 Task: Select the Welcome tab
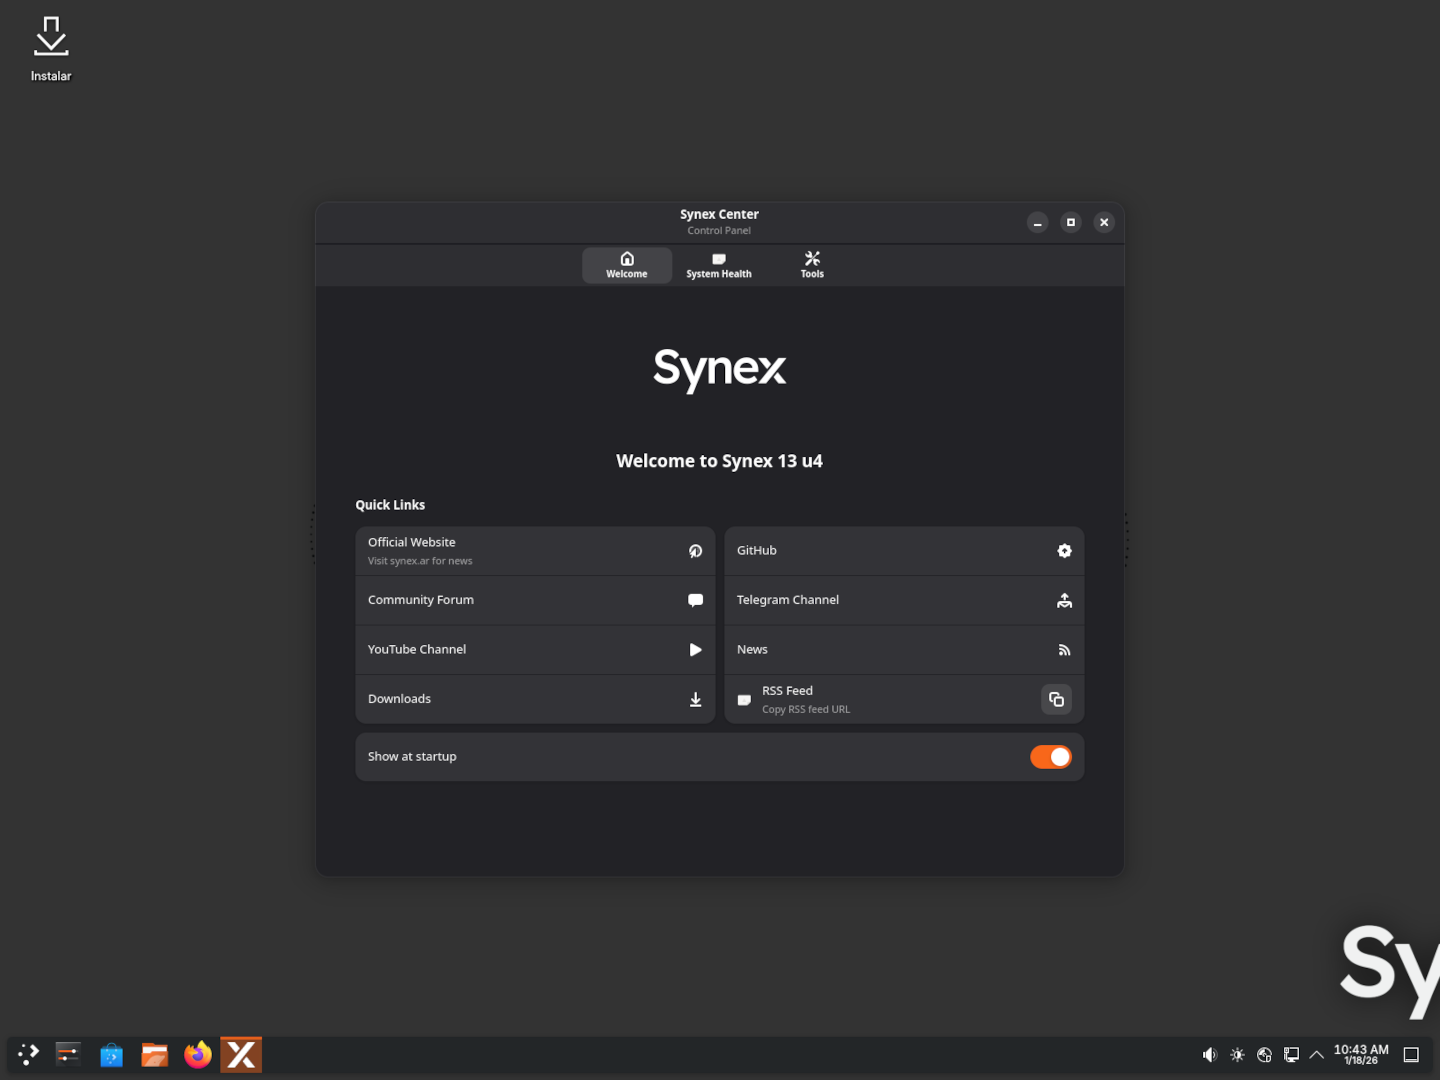[627, 265]
